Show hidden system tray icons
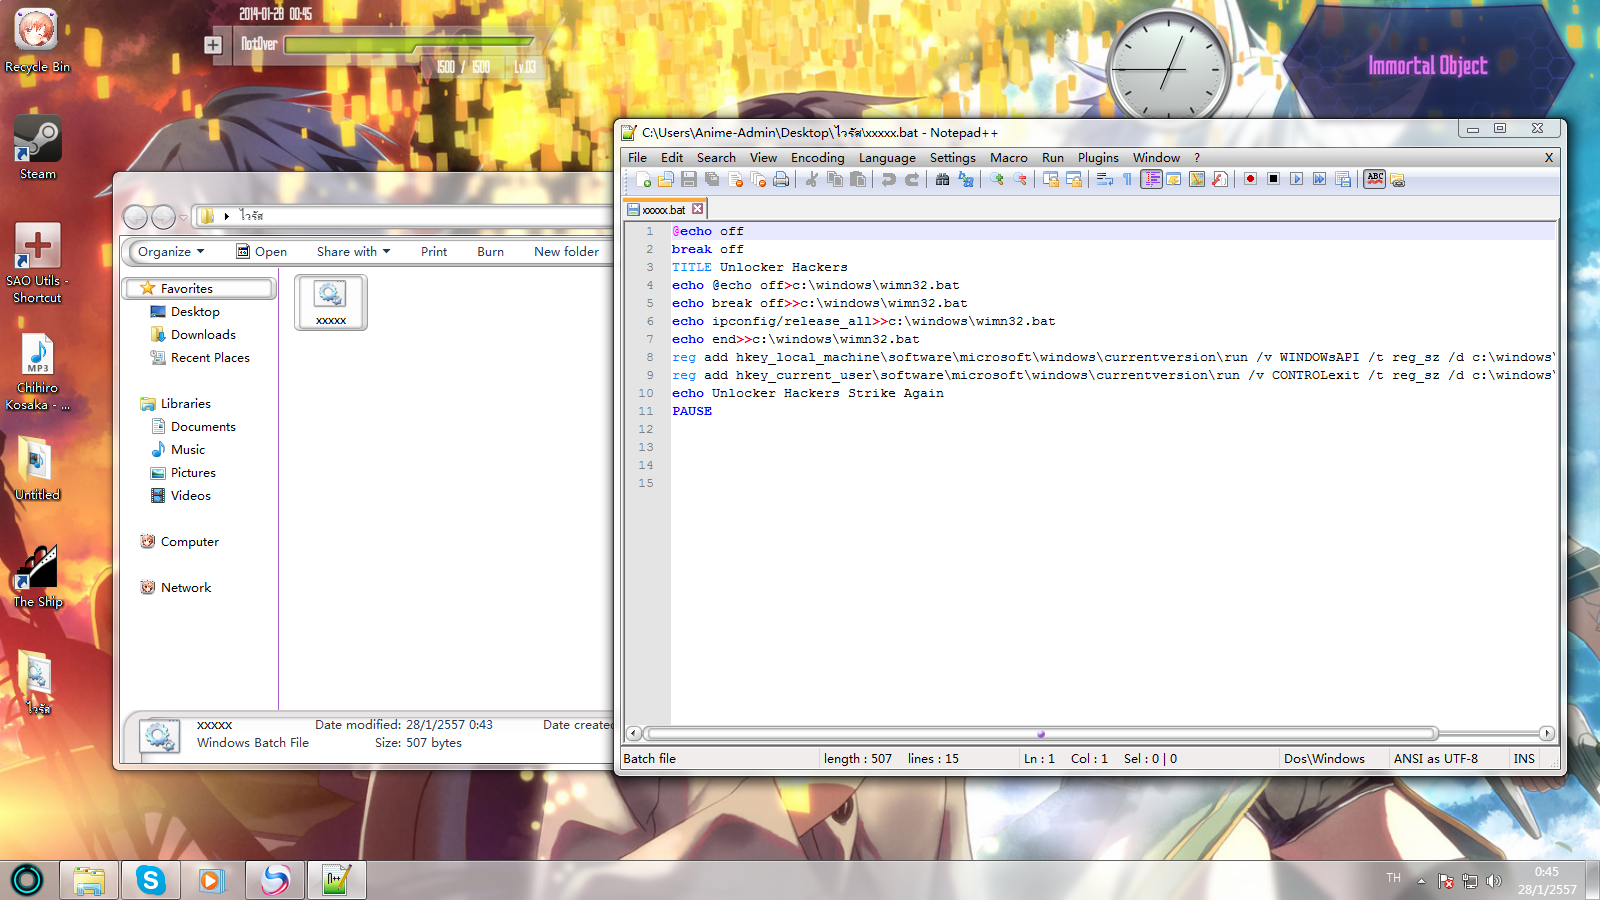The width and height of the screenshot is (1600, 900). click(x=1421, y=881)
